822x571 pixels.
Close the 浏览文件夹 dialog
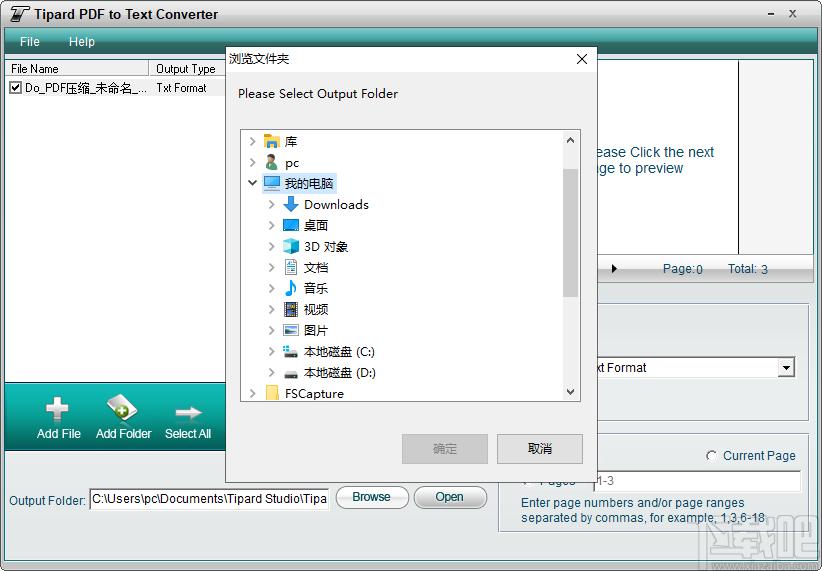[x=581, y=59]
